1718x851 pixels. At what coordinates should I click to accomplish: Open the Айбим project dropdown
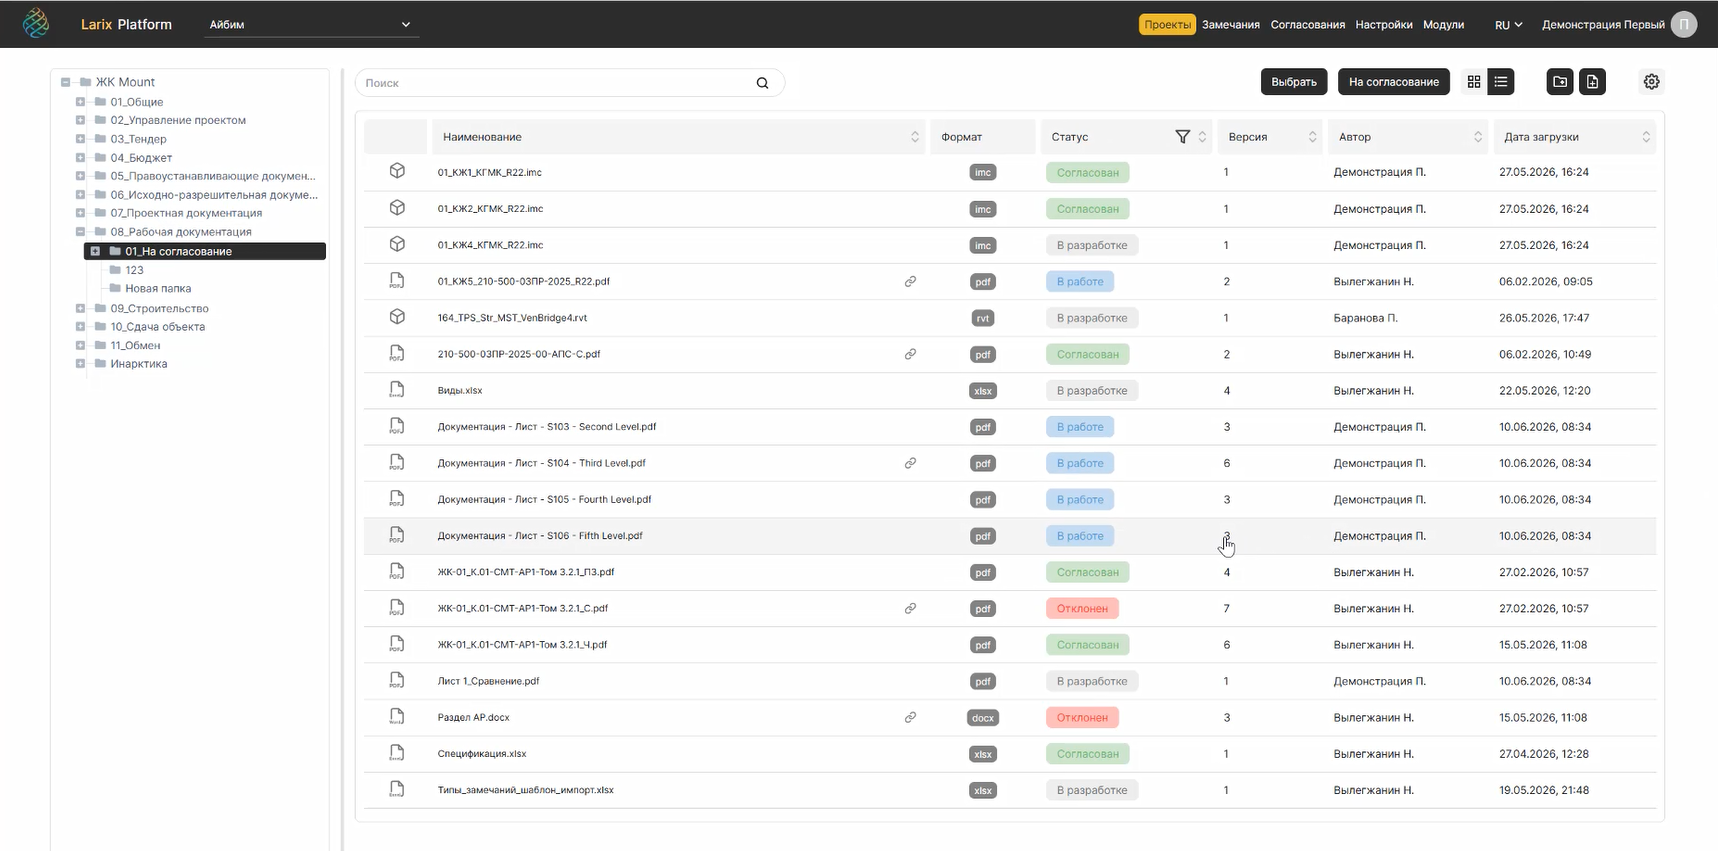(x=311, y=24)
